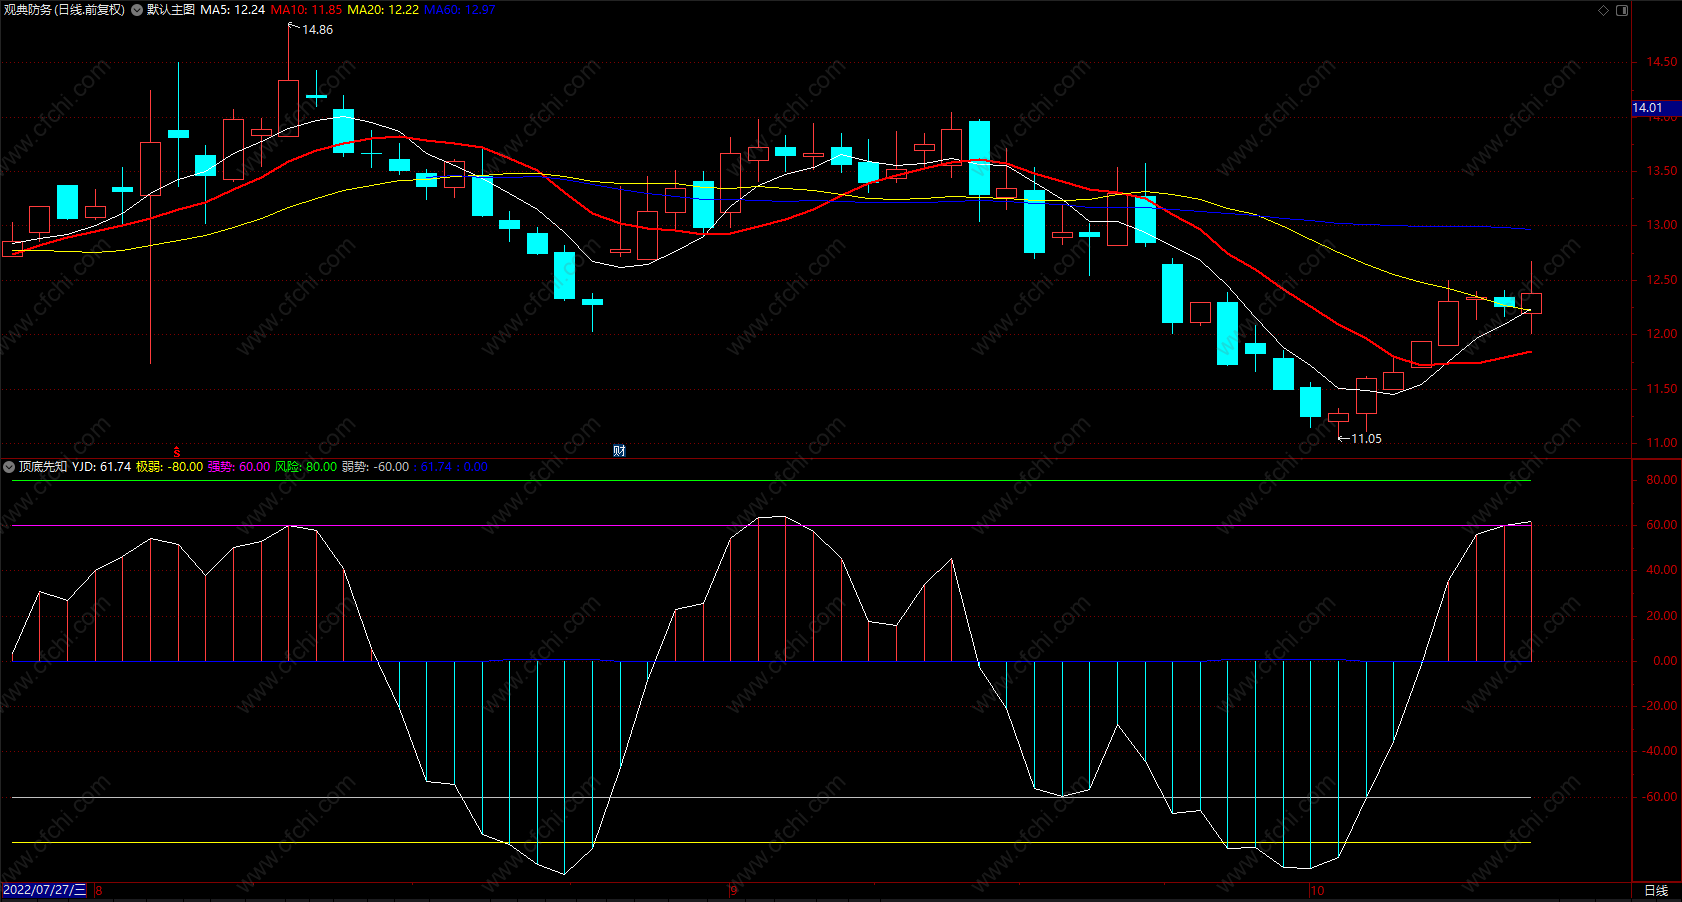Expand the 顶底先知 indicator dropdown arrow

point(9,467)
